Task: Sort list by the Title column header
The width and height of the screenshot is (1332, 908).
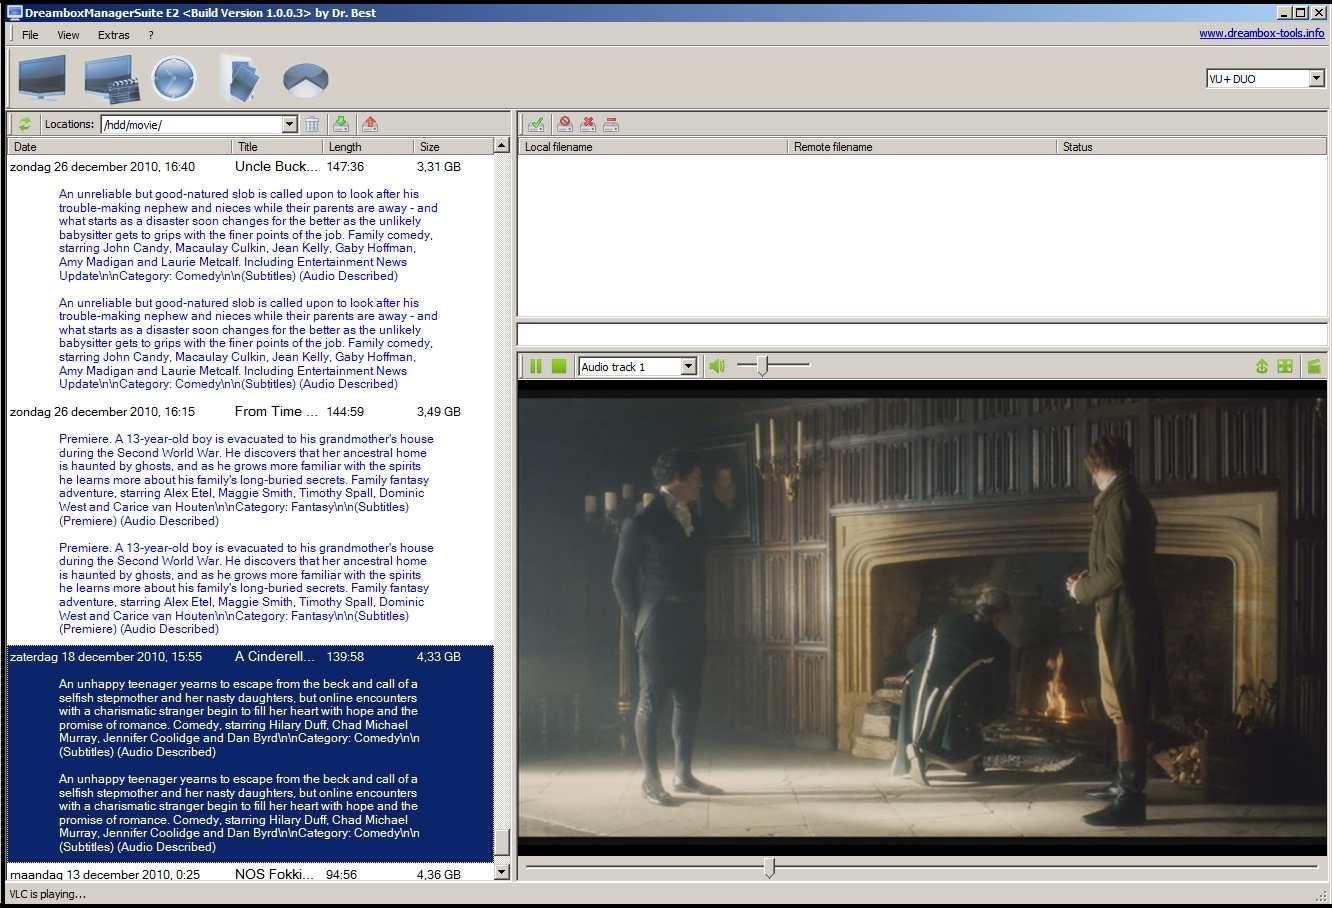Action: tap(277, 146)
